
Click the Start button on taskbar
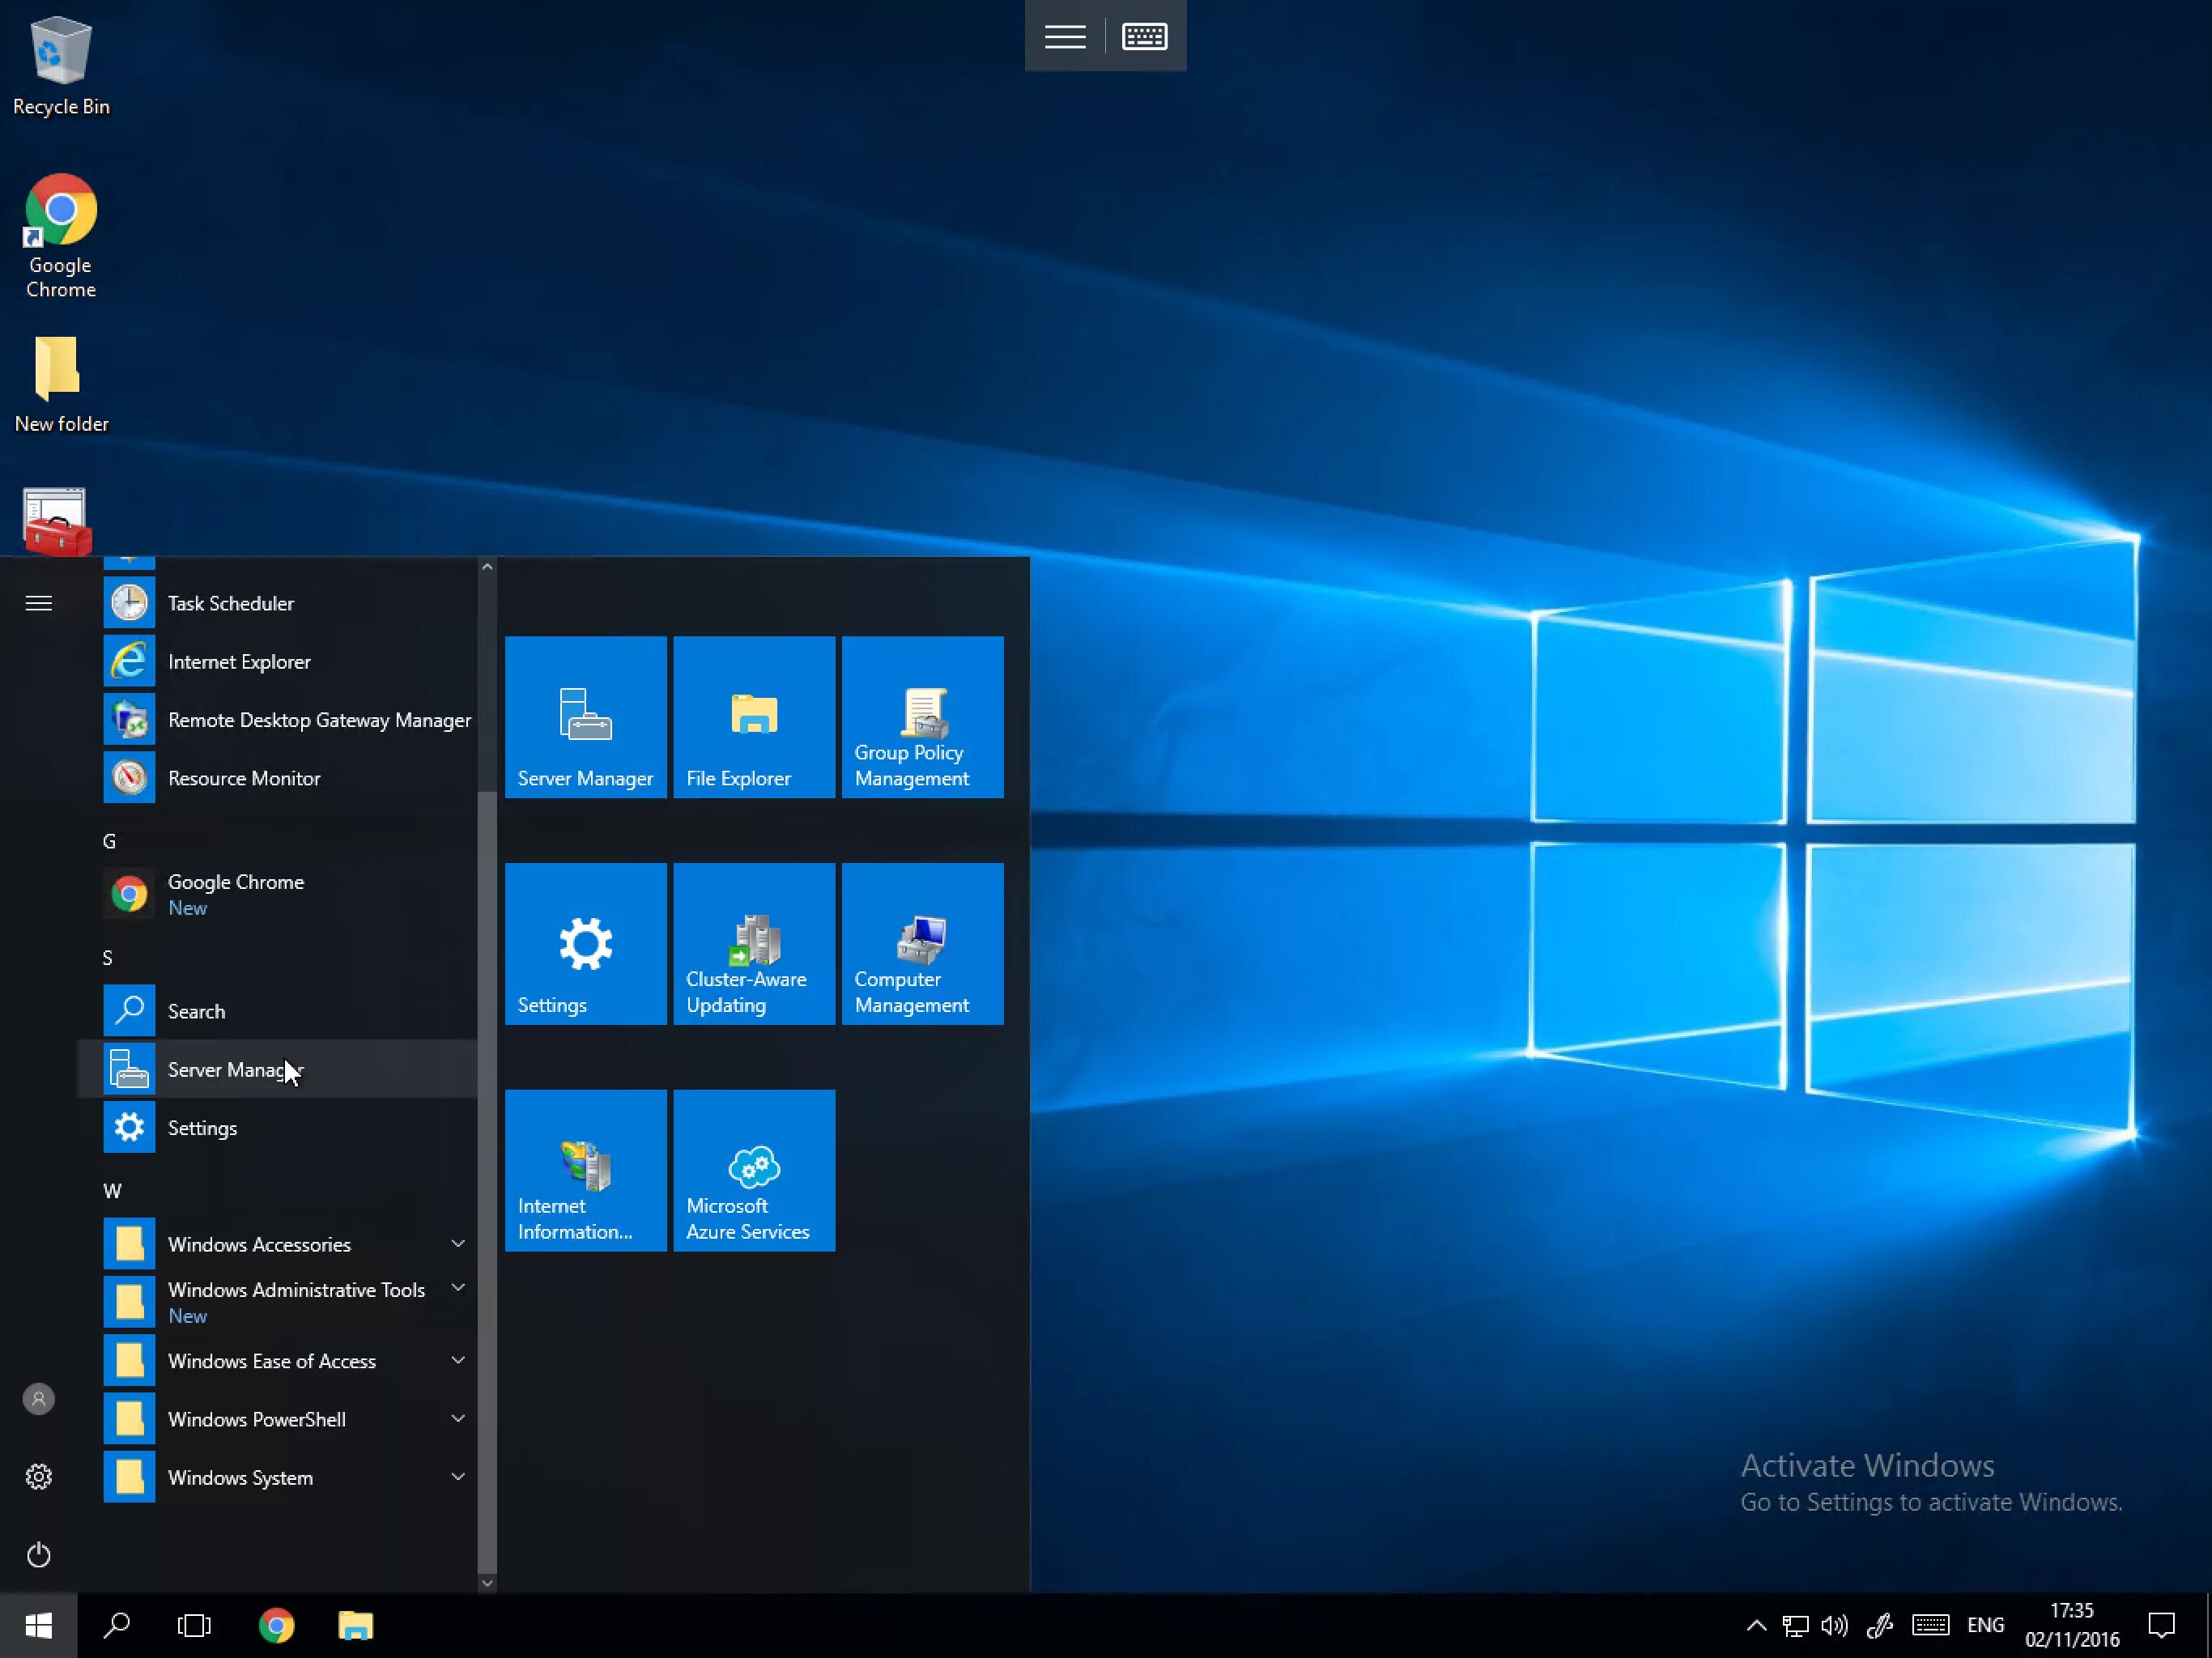coord(39,1626)
